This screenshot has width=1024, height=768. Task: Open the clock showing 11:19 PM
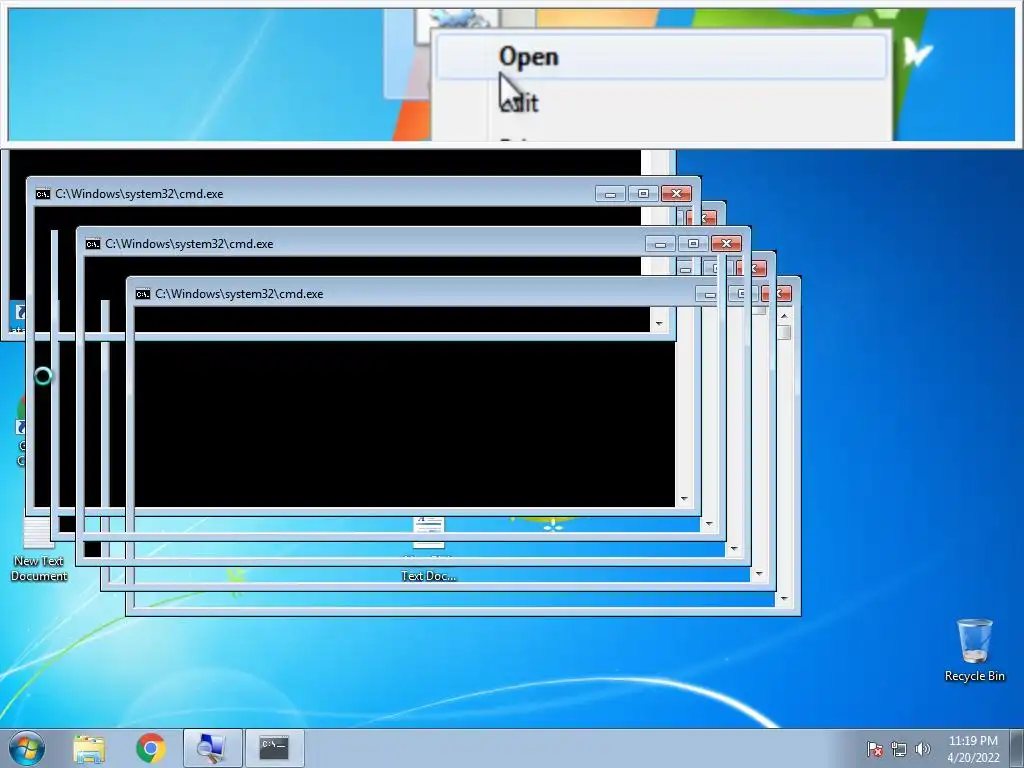coord(973,749)
